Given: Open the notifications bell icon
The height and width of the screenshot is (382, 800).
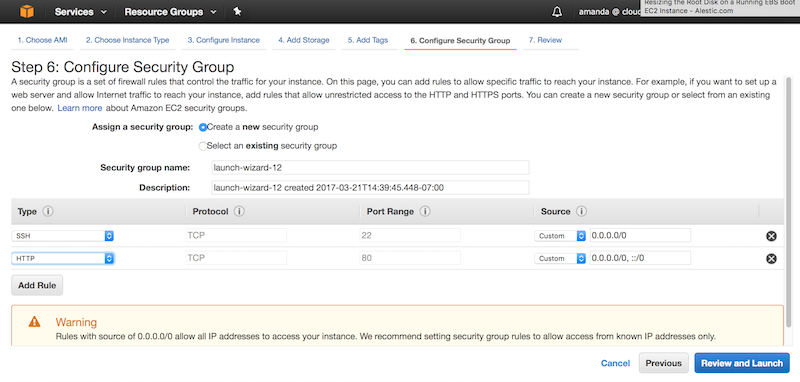Looking at the screenshot, I should pos(557,11).
